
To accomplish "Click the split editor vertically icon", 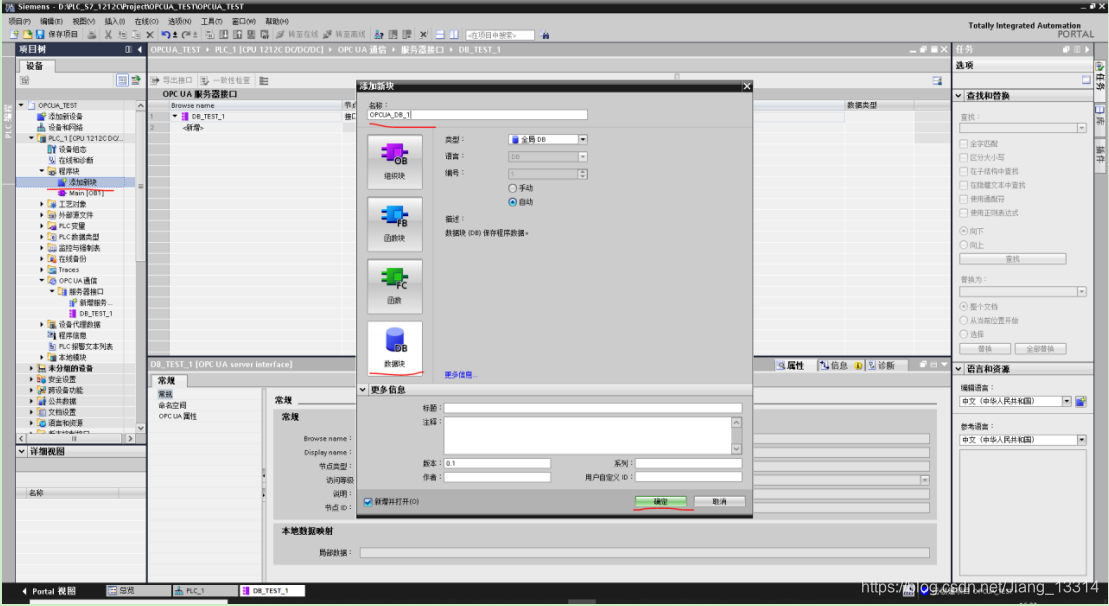I will click(453, 34).
